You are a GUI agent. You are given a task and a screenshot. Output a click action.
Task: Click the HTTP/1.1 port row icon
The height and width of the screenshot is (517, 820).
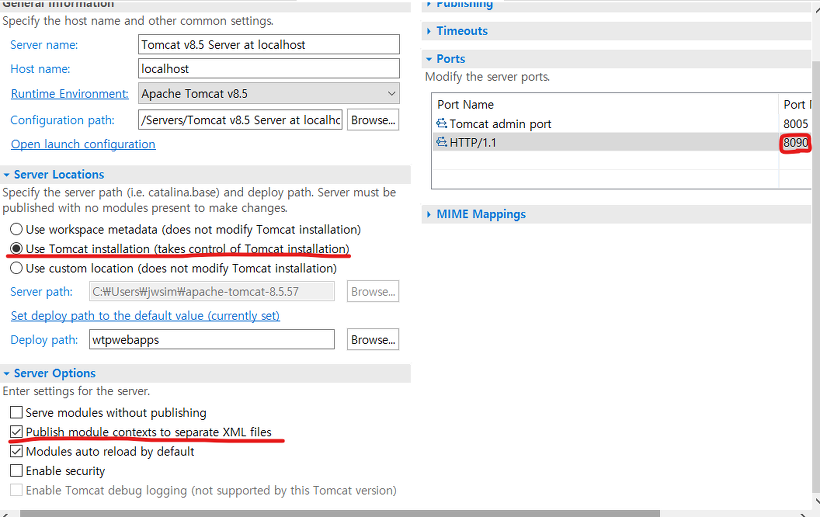pos(442,142)
